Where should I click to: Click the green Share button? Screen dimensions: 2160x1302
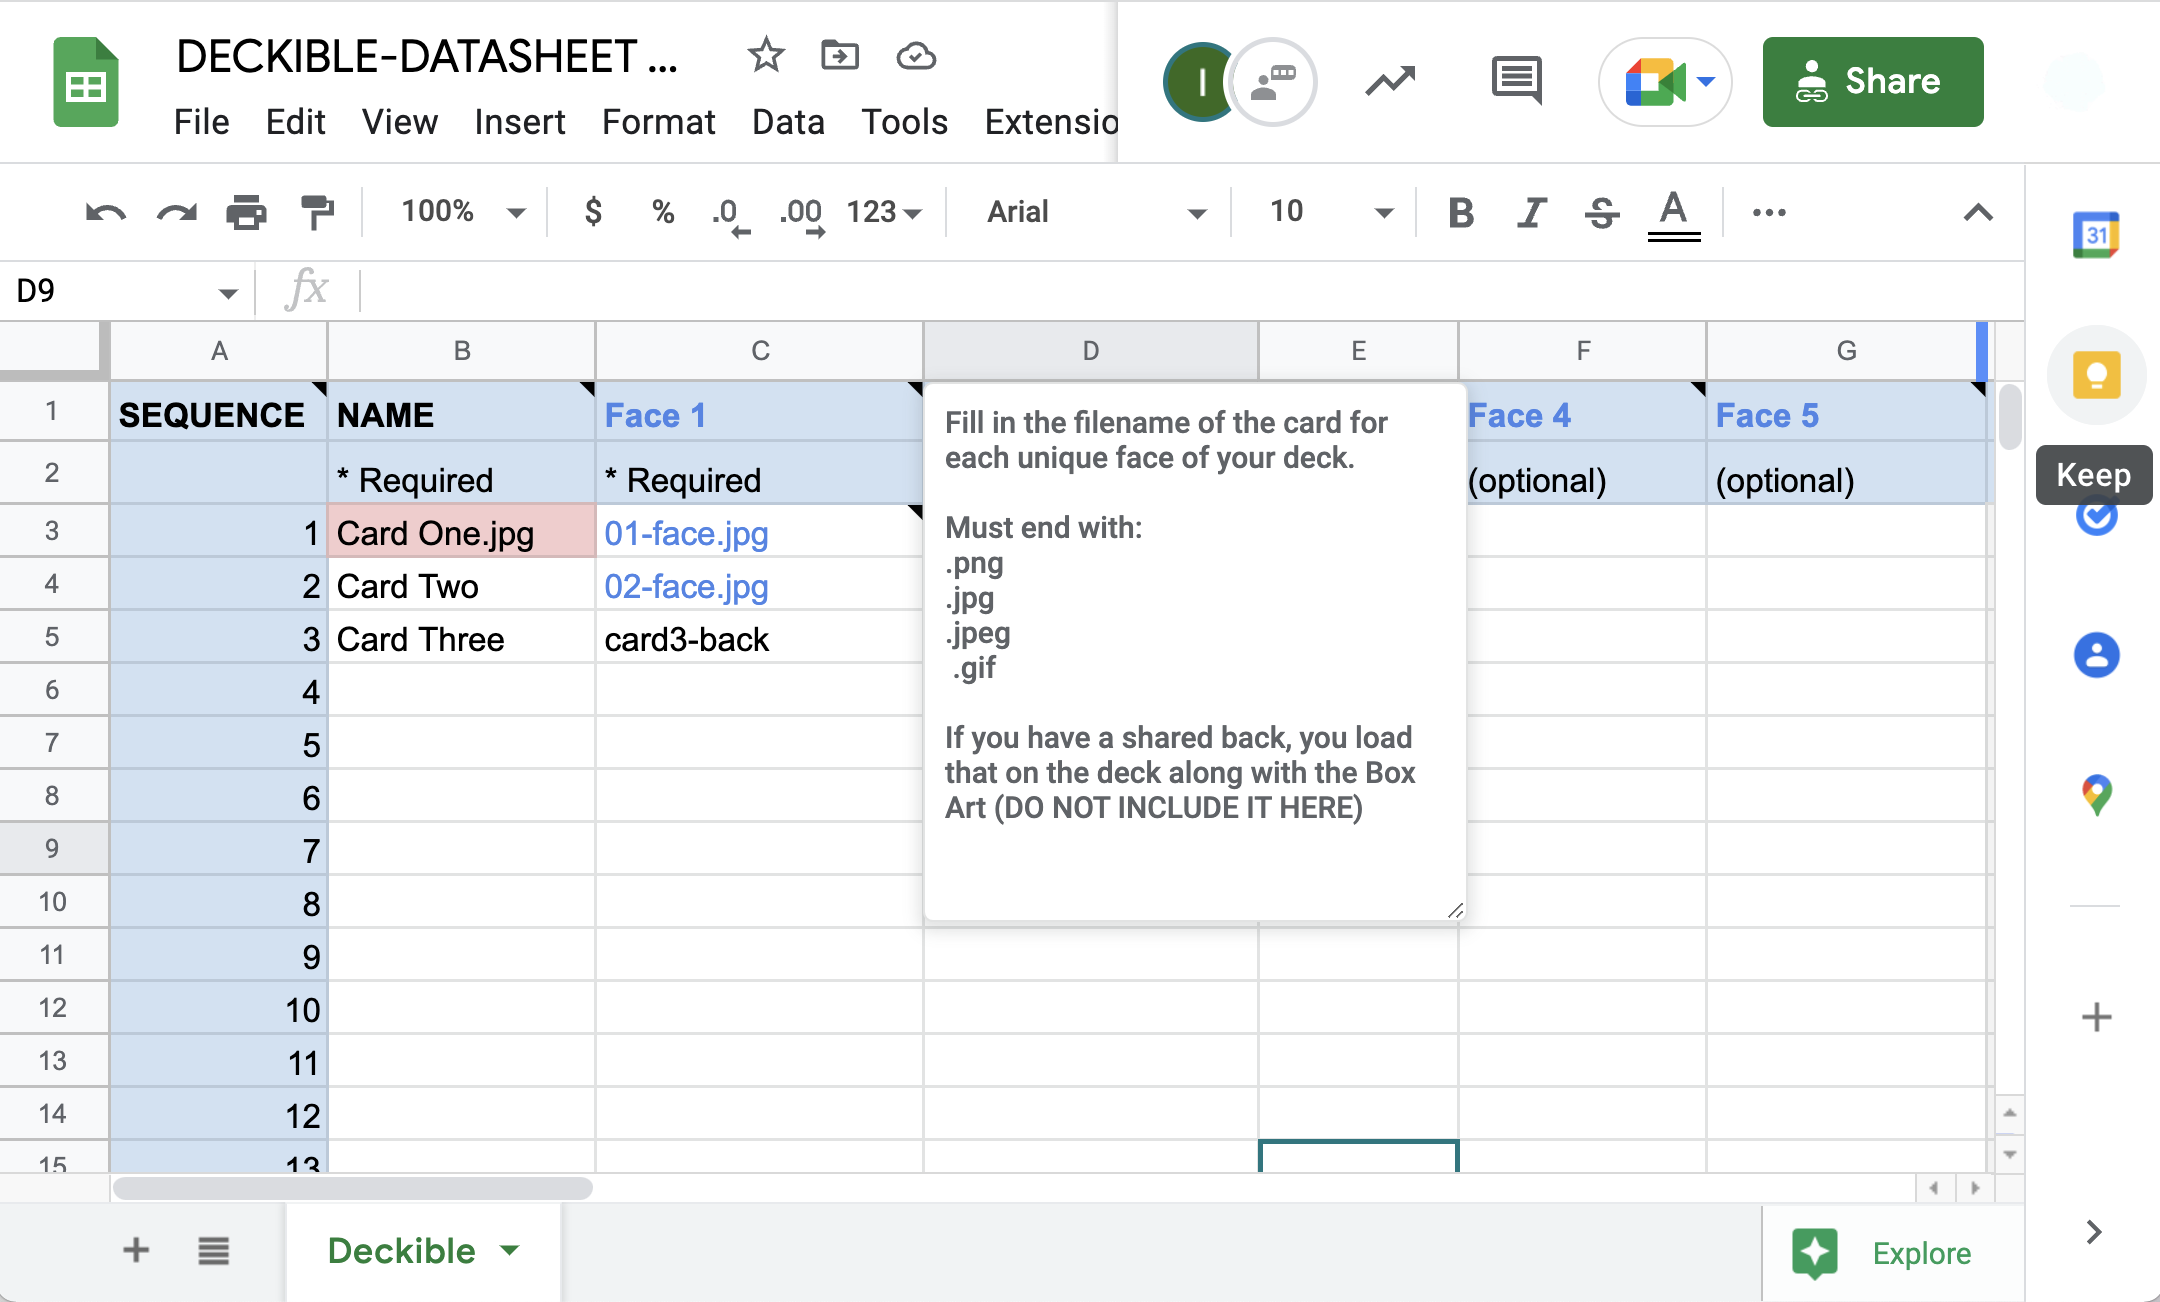(1872, 82)
